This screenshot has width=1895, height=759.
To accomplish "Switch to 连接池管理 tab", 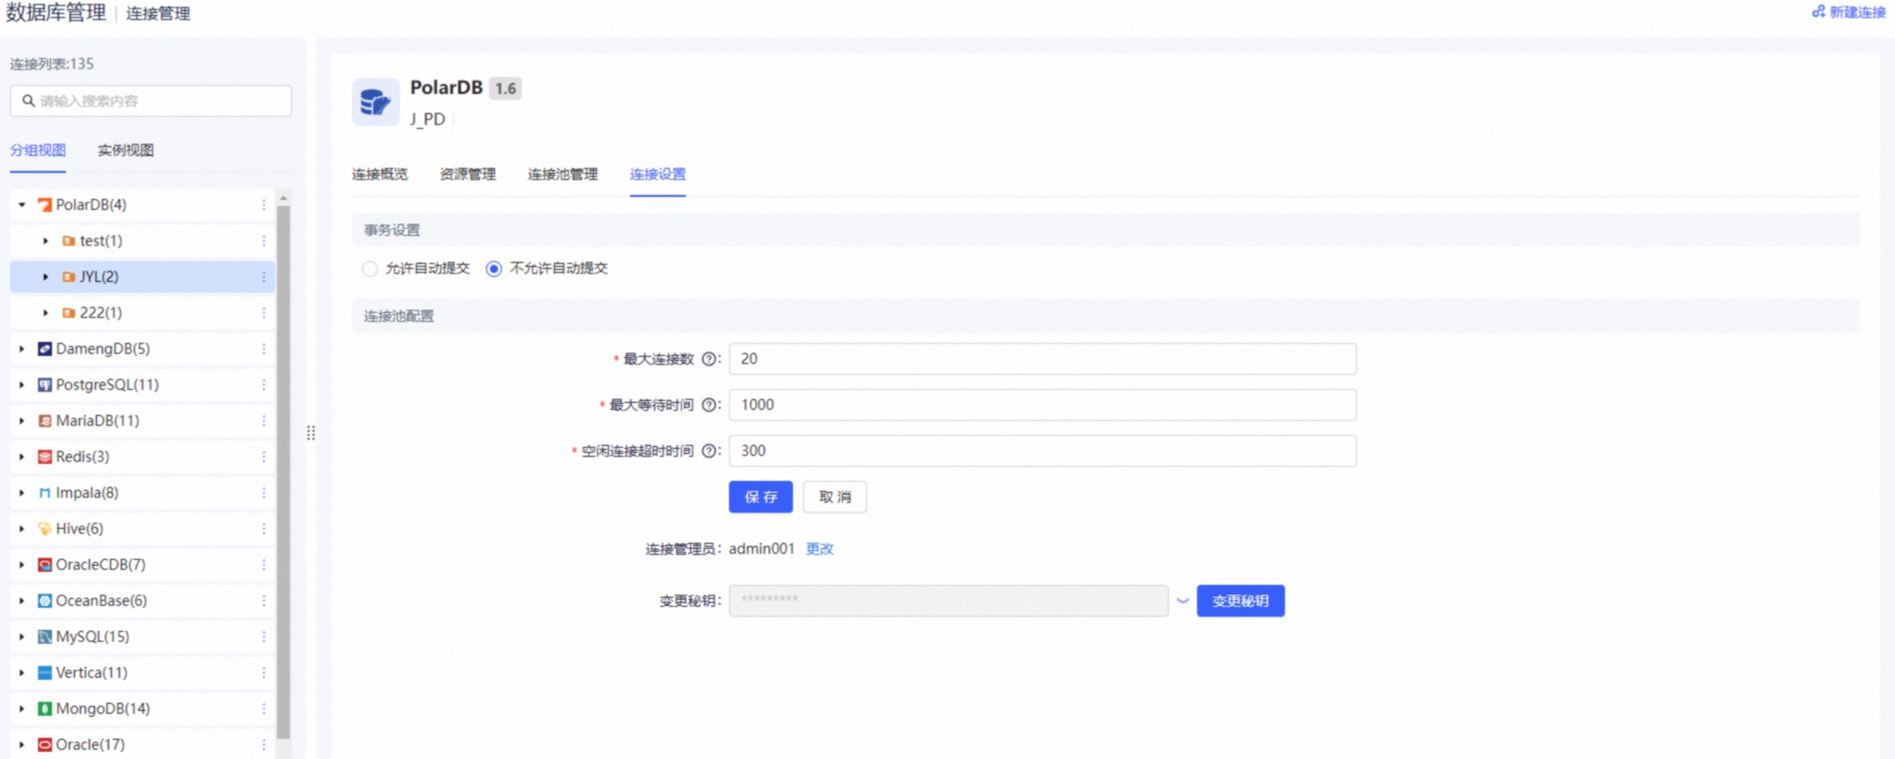I will [x=563, y=174].
